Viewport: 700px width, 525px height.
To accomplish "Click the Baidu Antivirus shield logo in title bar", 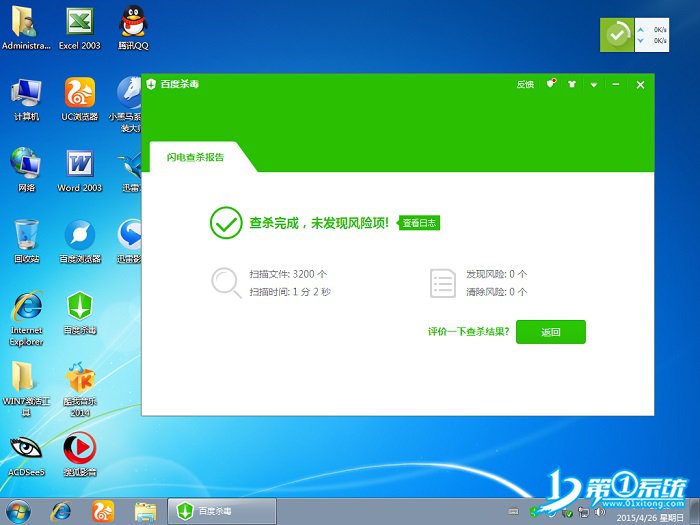I will click(151, 84).
